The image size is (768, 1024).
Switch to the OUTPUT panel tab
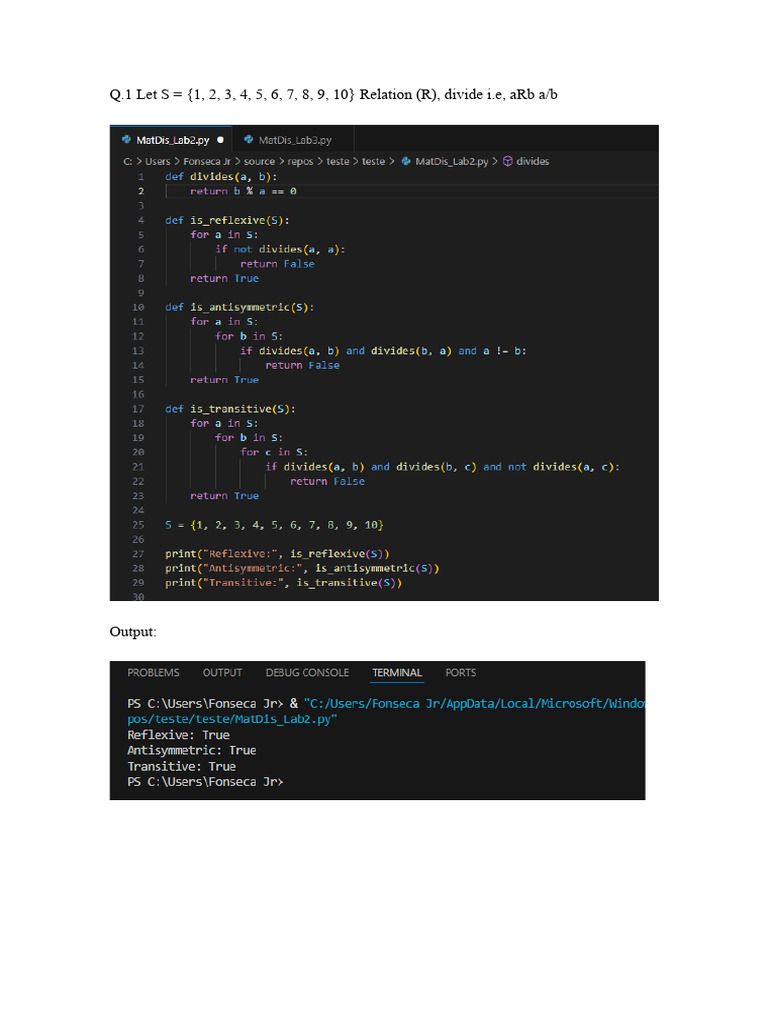[222, 673]
